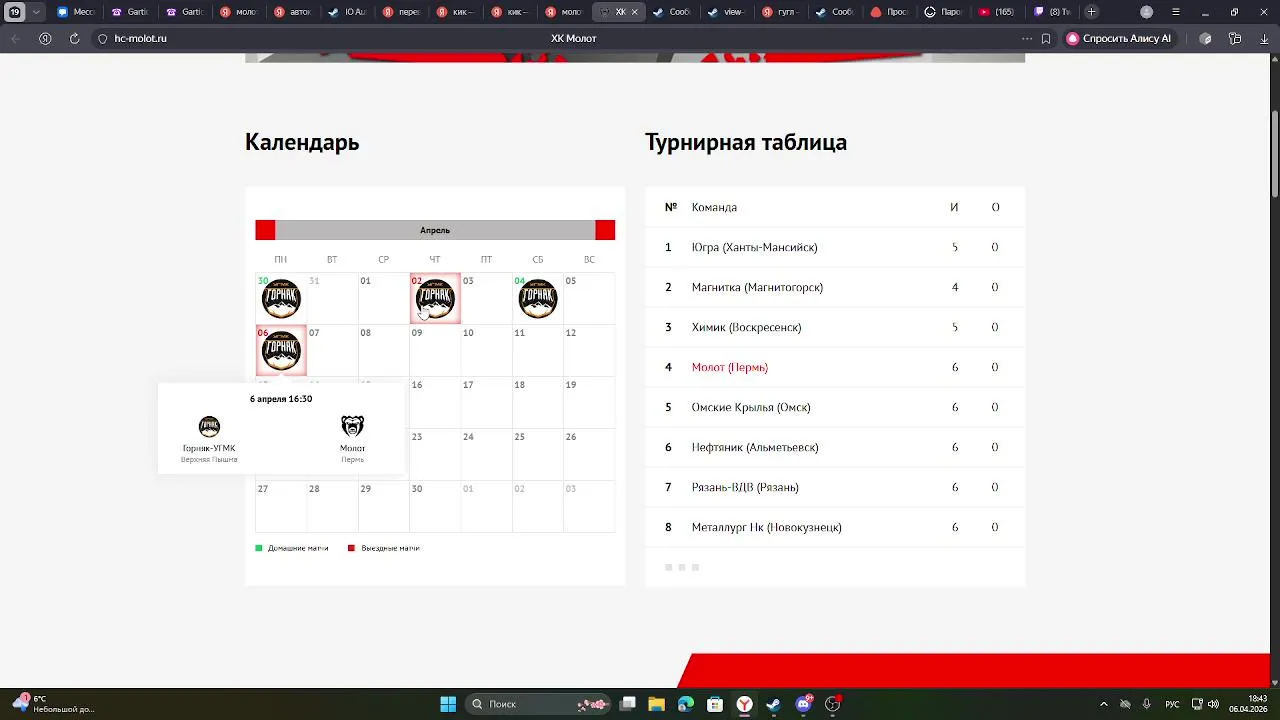Close the current ХК tab
The width and height of the screenshot is (1280, 720).
[634, 12]
